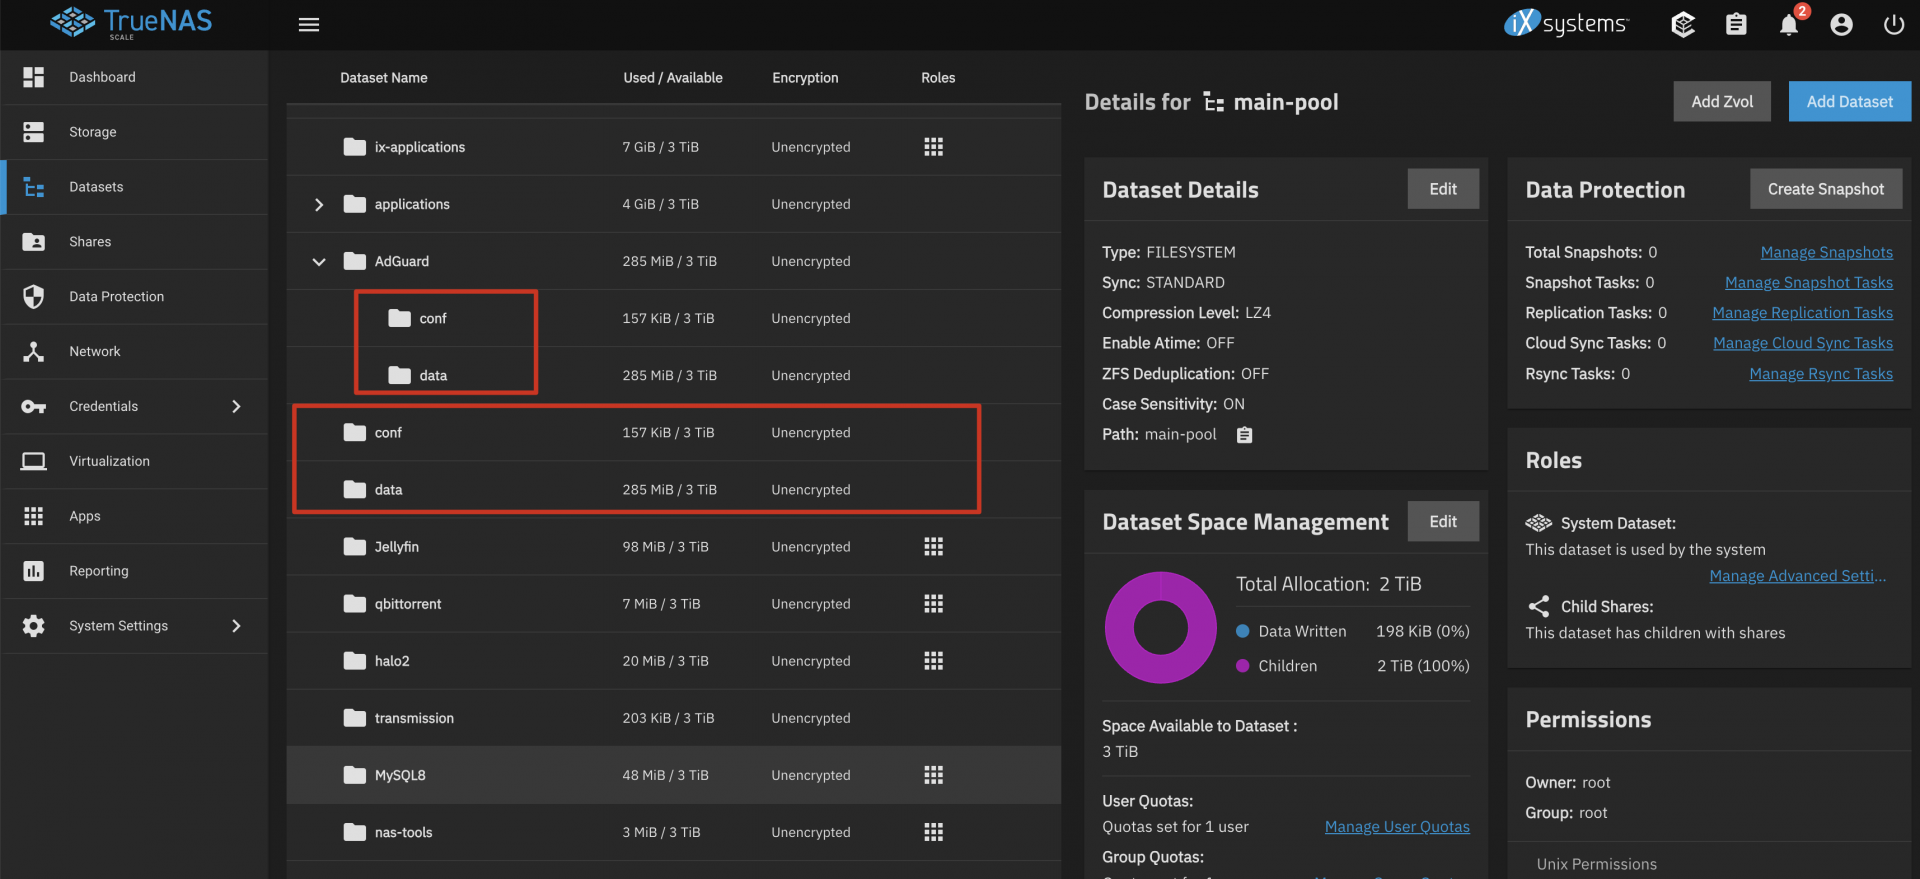Select the ix-applications dataset row
The image size is (1920, 879).
[674, 147]
